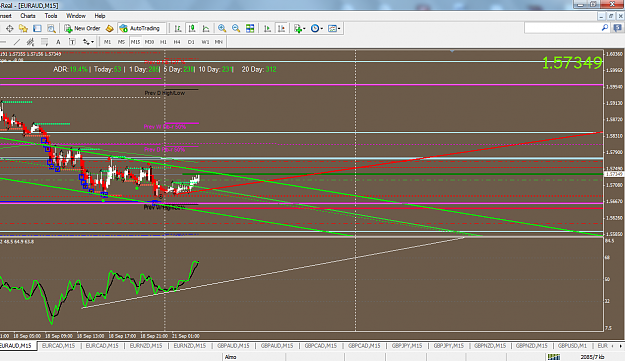Click the connection status bars icon
Image resolution: width=625 pixels, height=361 pixels.
click(x=554, y=357)
